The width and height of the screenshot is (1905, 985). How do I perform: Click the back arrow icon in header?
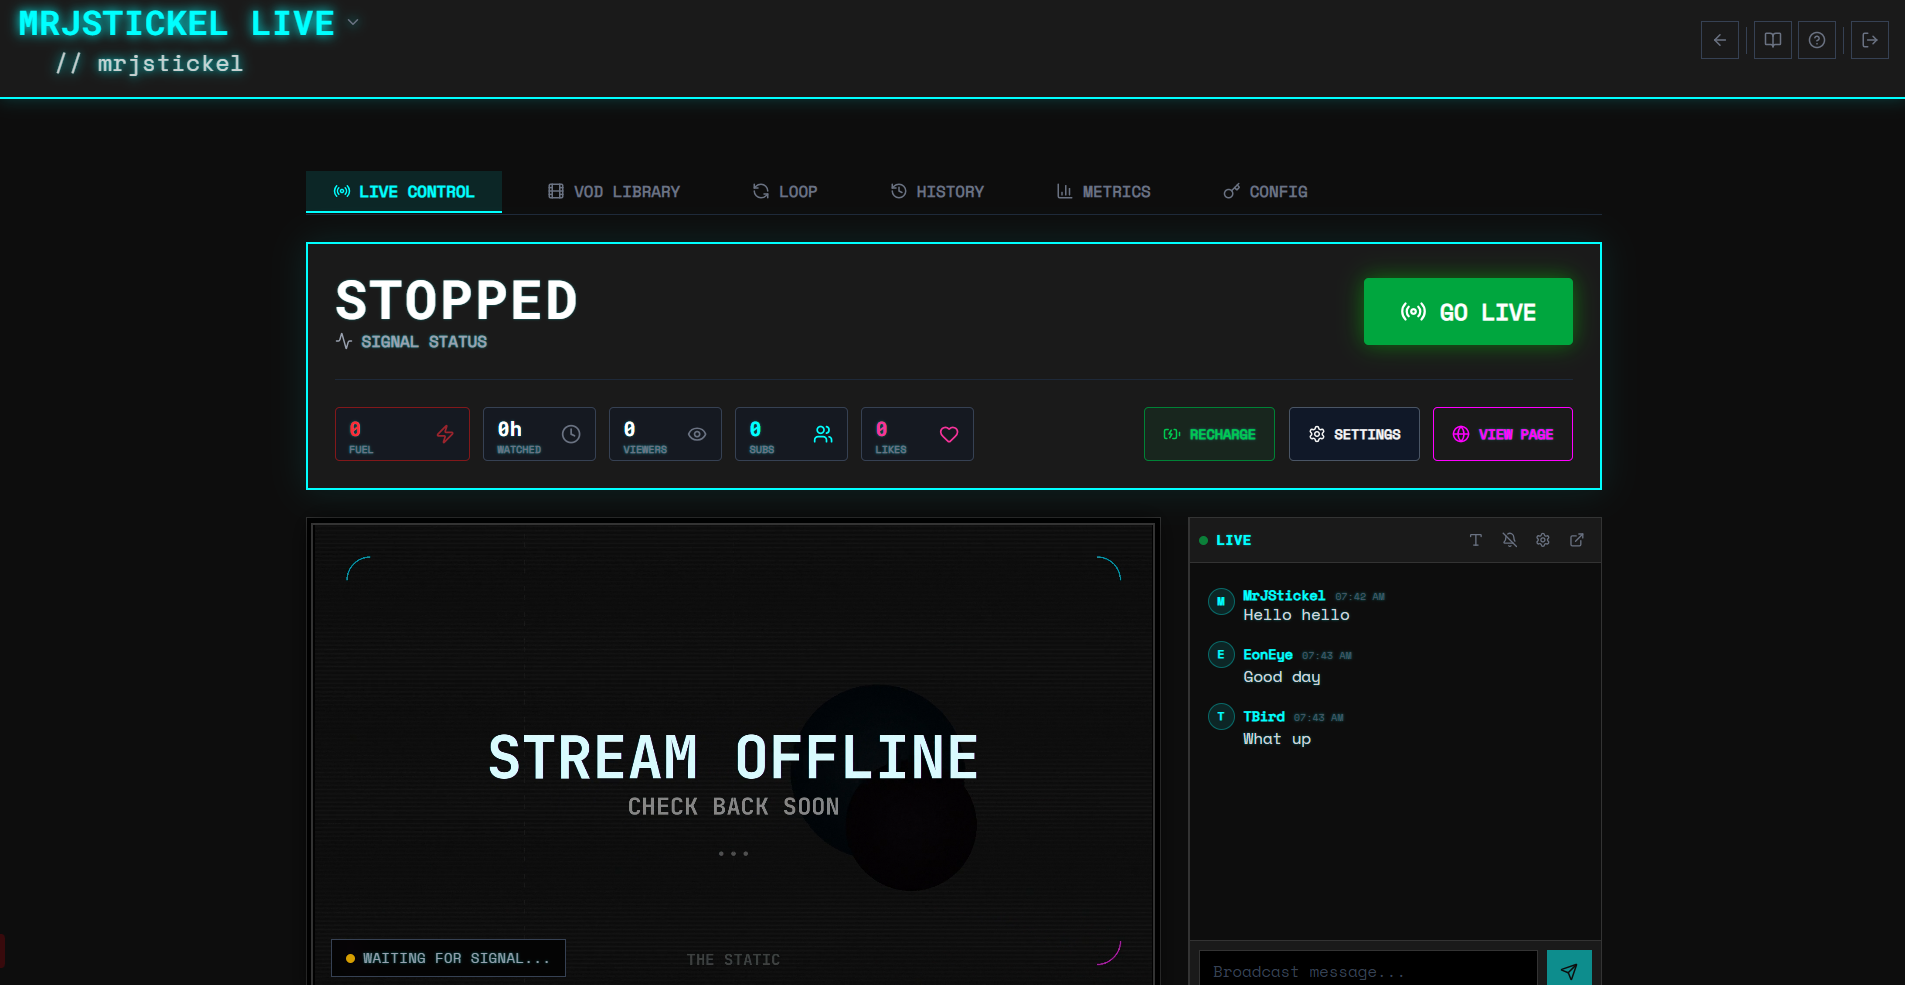pos(1719,40)
